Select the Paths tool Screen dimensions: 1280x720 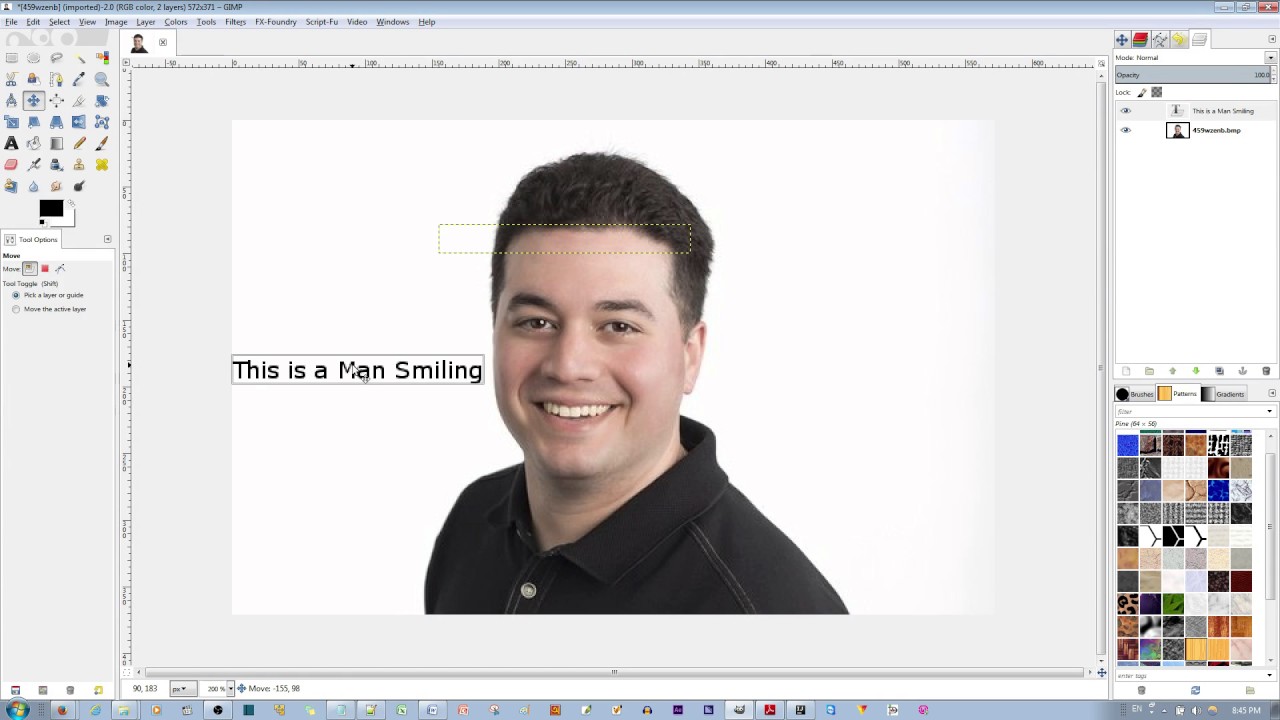56,79
